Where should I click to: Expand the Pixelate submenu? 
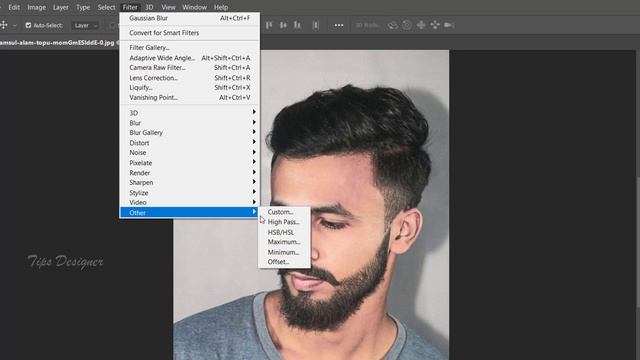point(189,162)
